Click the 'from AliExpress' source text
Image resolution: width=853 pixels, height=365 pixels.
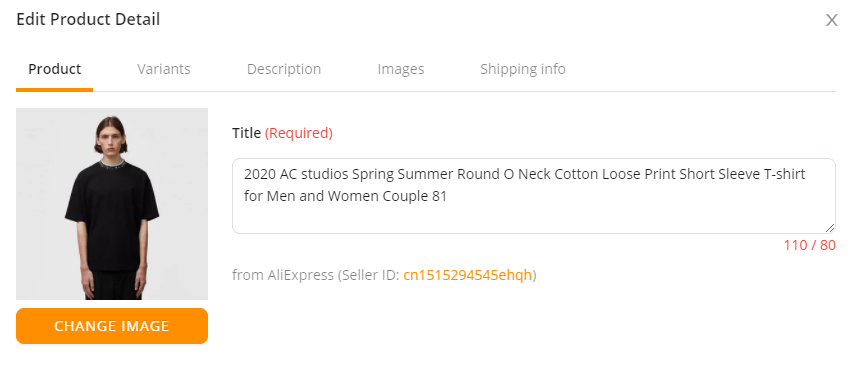[x=283, y=275]
